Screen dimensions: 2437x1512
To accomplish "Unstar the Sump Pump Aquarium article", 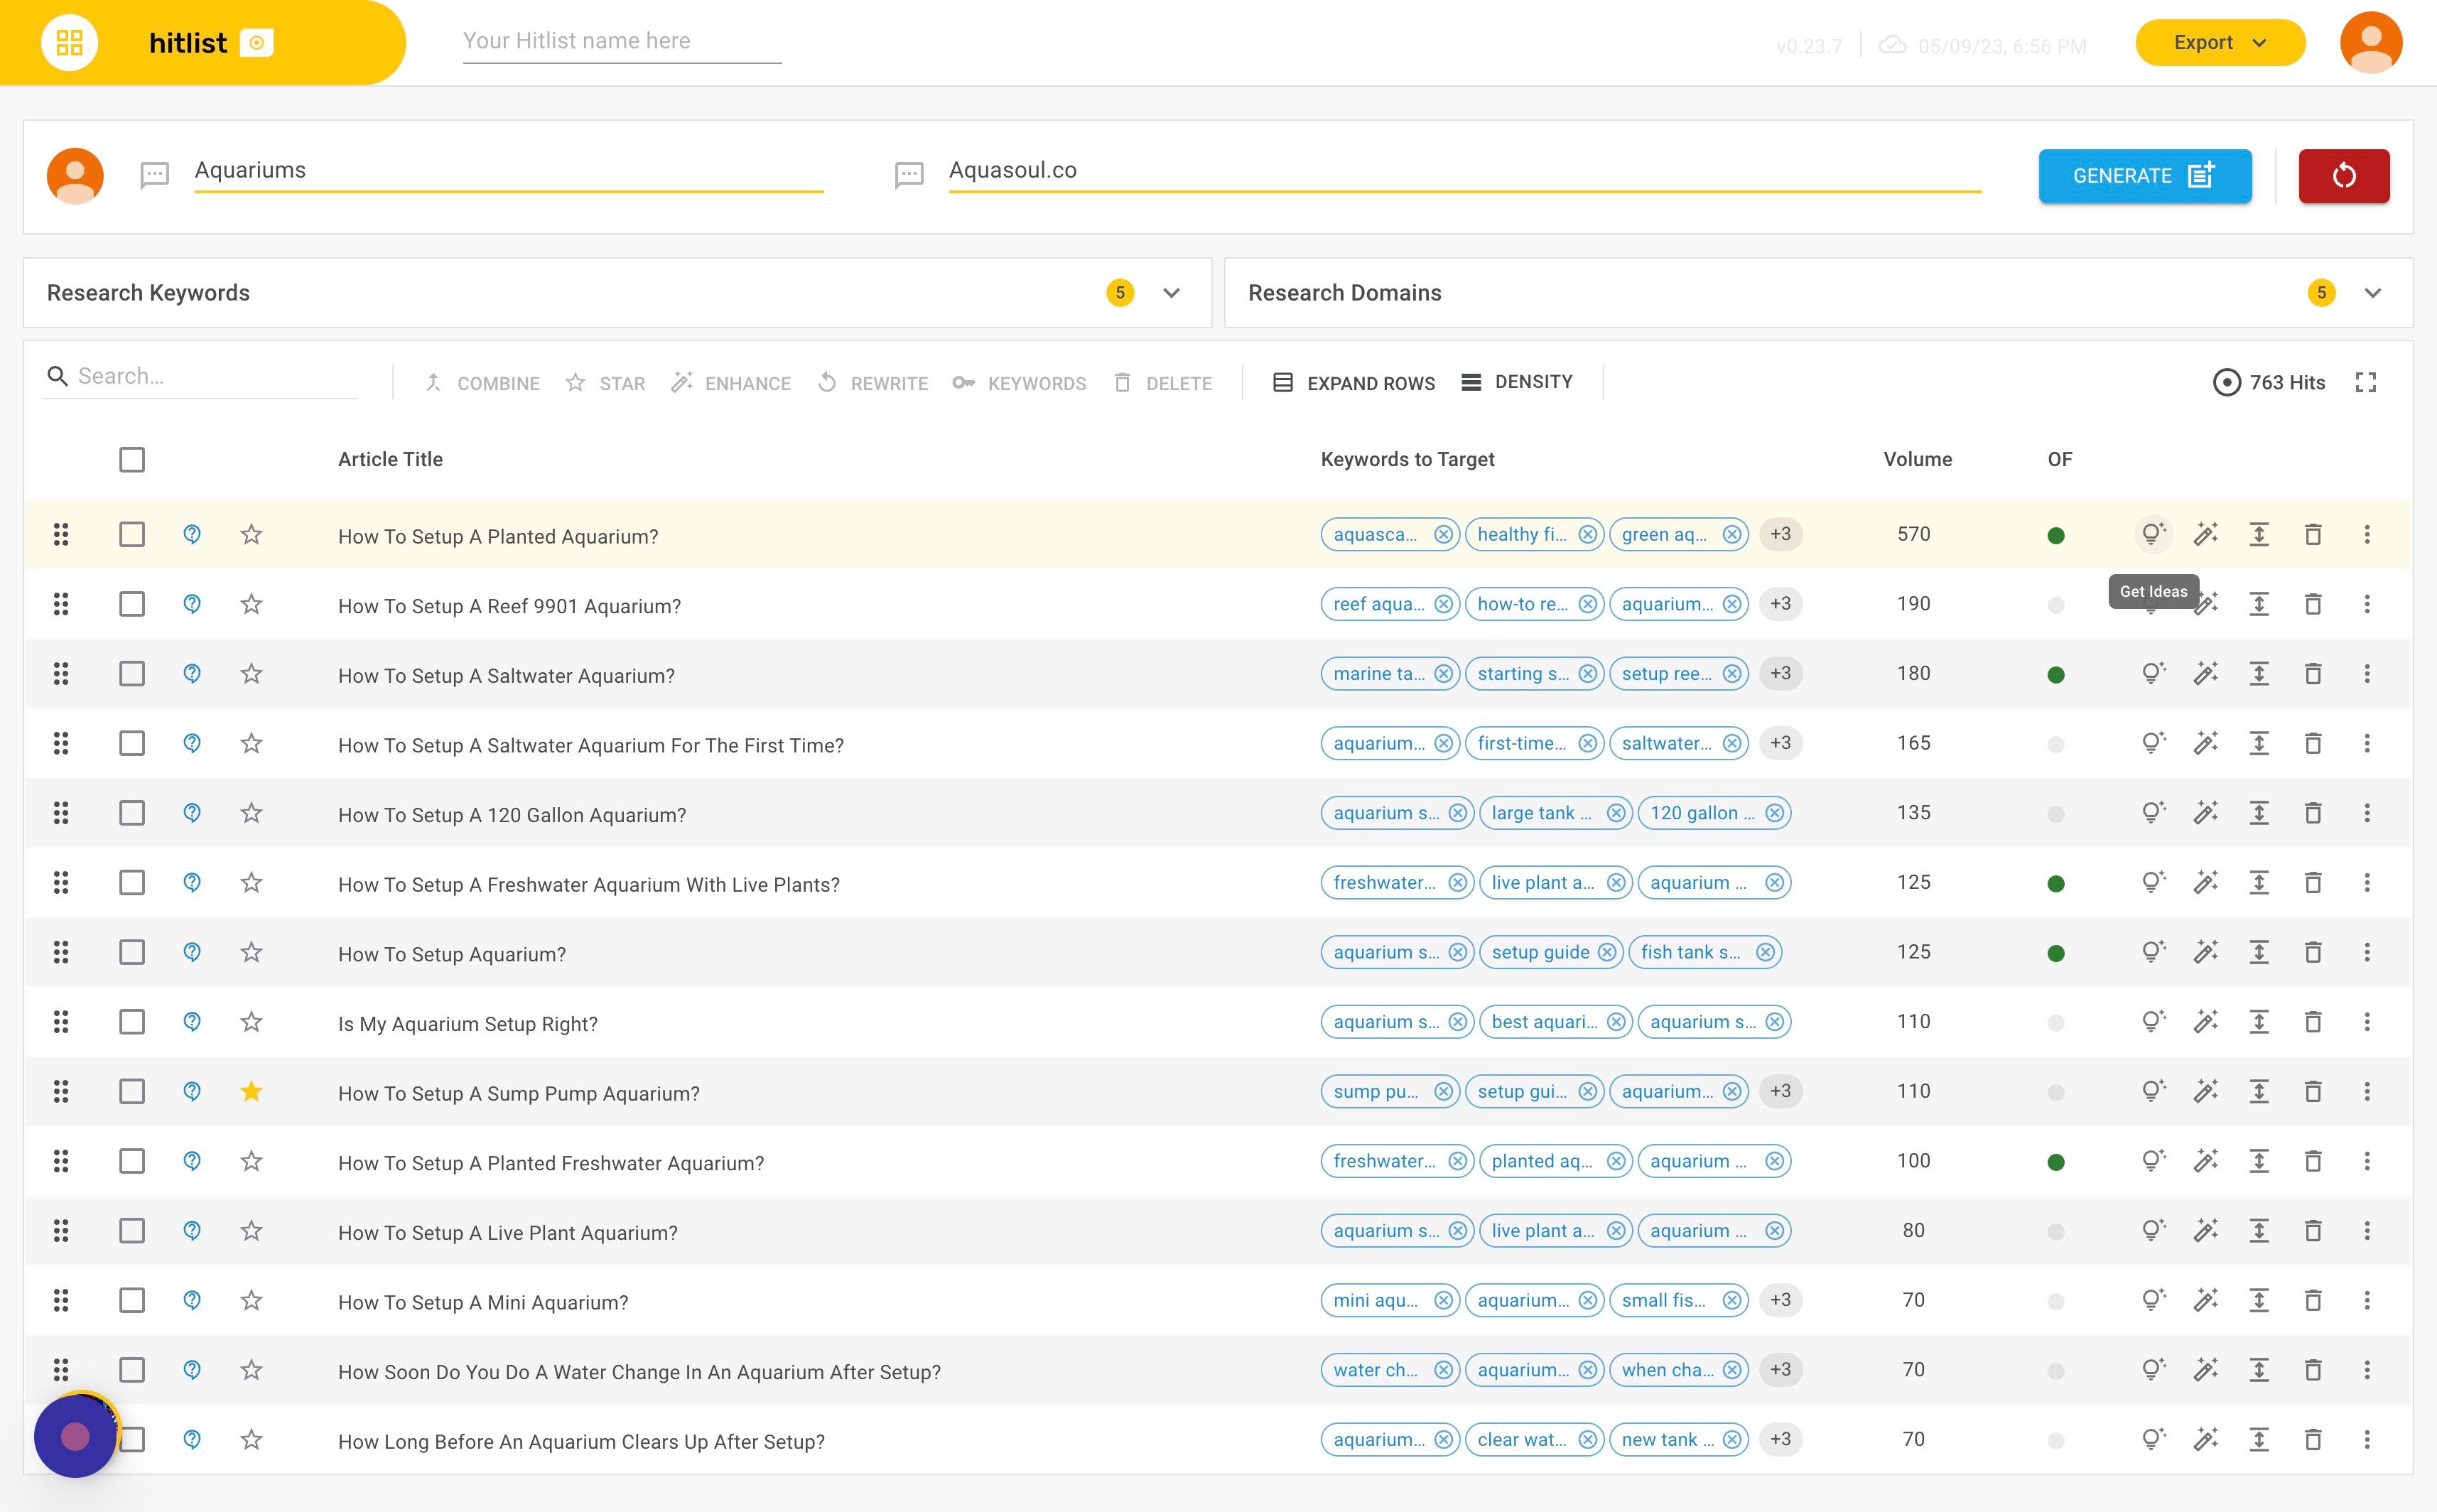I will (251, 1091).
